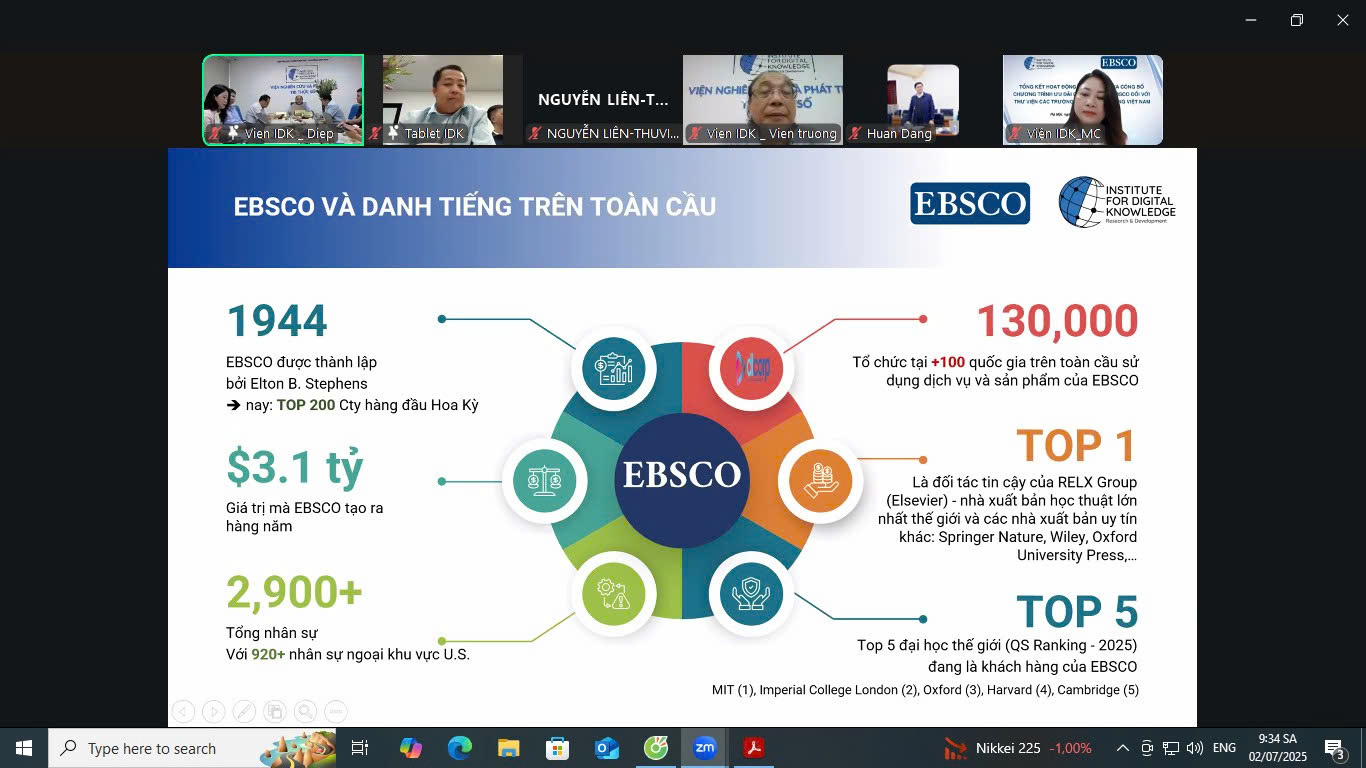Click the 1944 founding year figure

pyautogui.click(x=277, y=321)
